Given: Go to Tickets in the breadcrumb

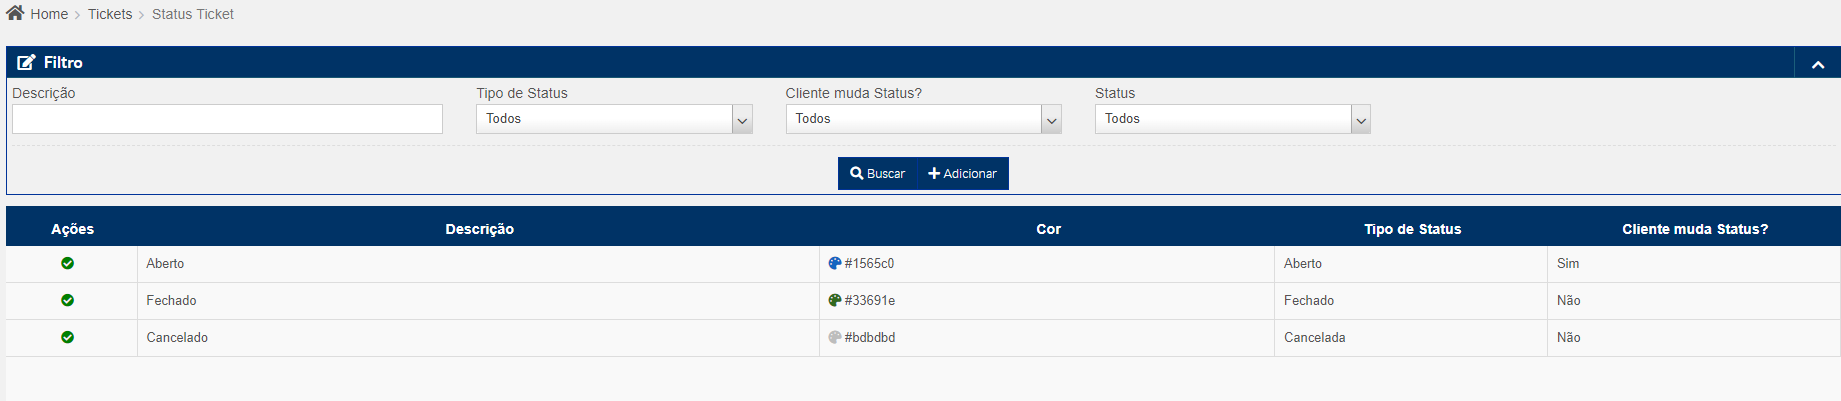Looking at the screenshot, I should coord(110,14).
